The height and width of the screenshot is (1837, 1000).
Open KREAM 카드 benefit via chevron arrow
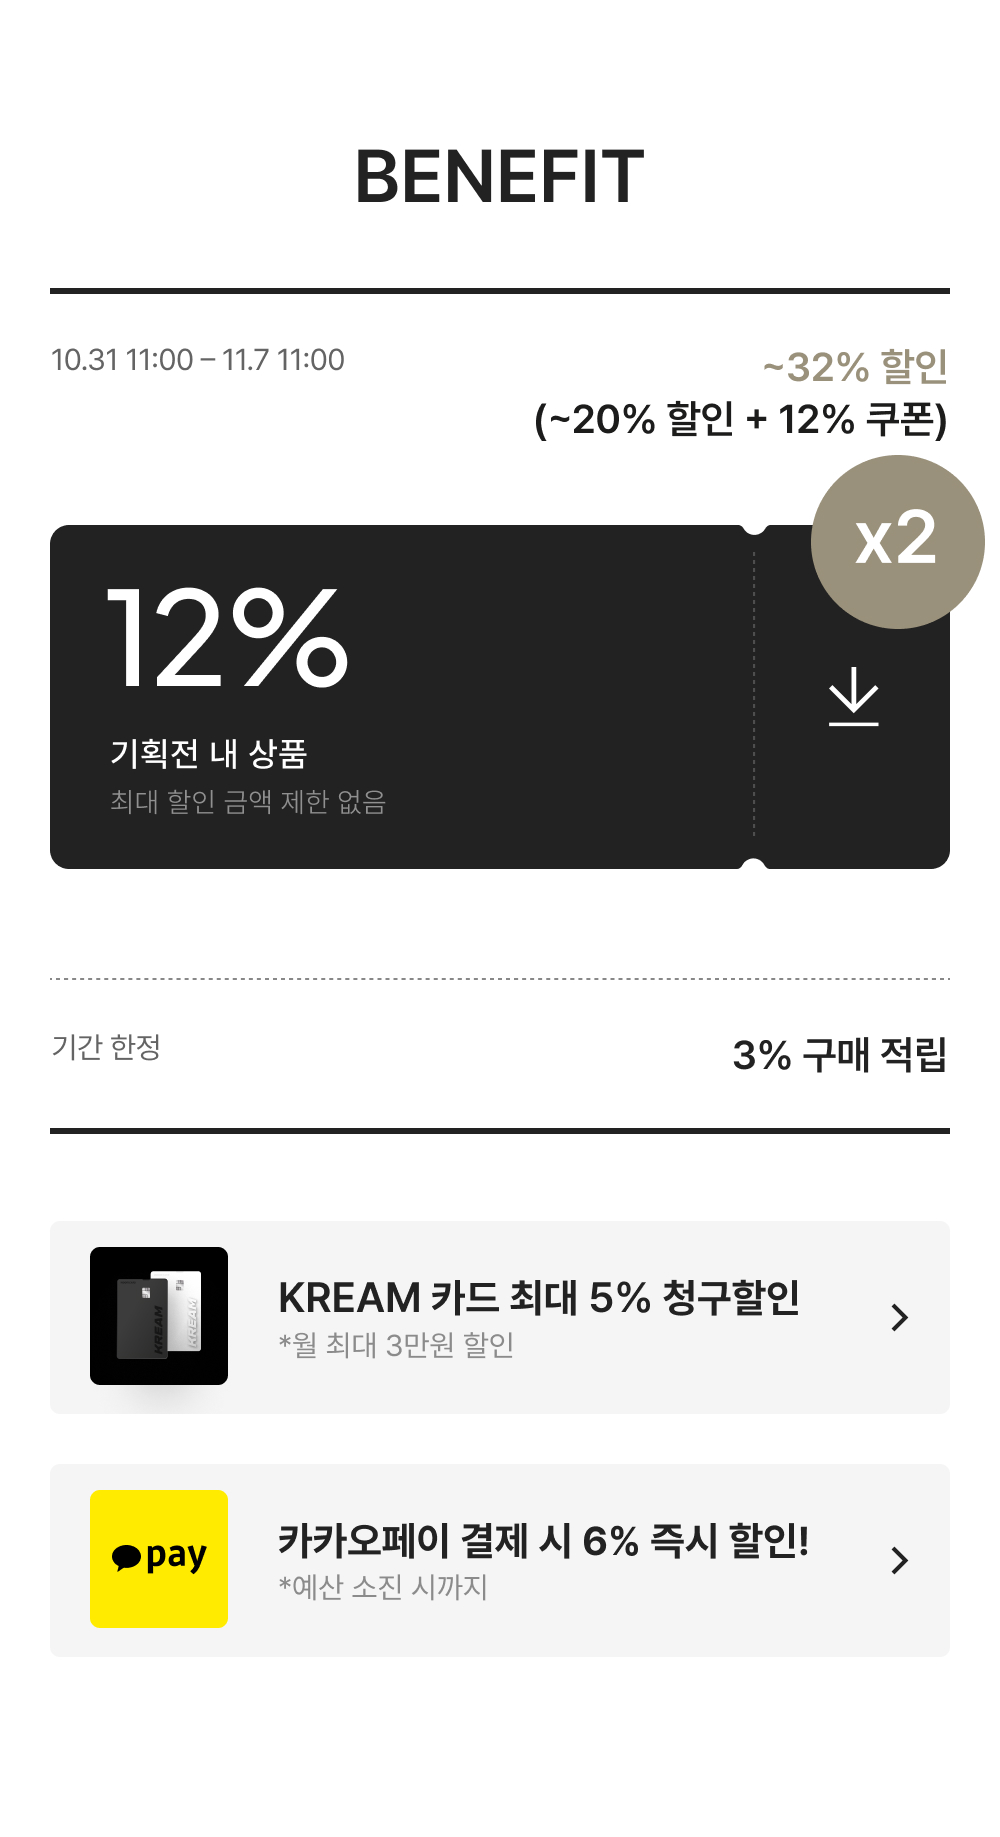(899, 1317)
